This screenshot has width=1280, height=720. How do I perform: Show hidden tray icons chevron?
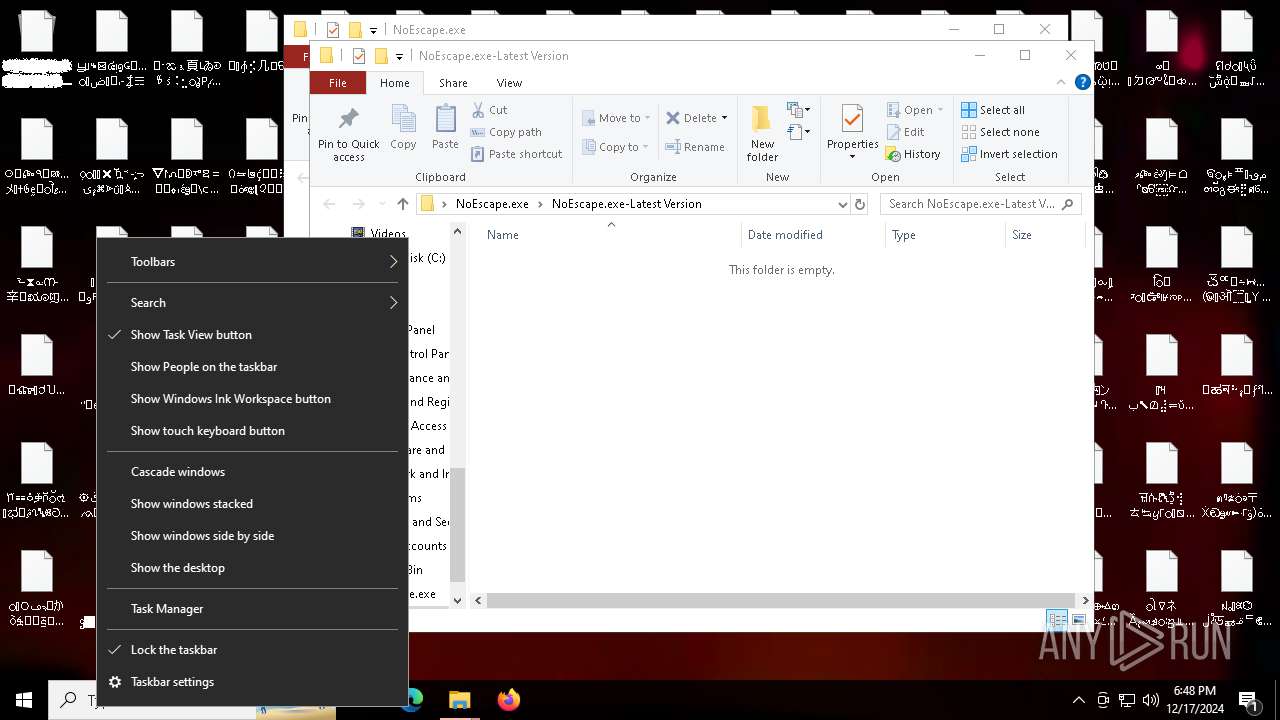tap(1078, 700)
